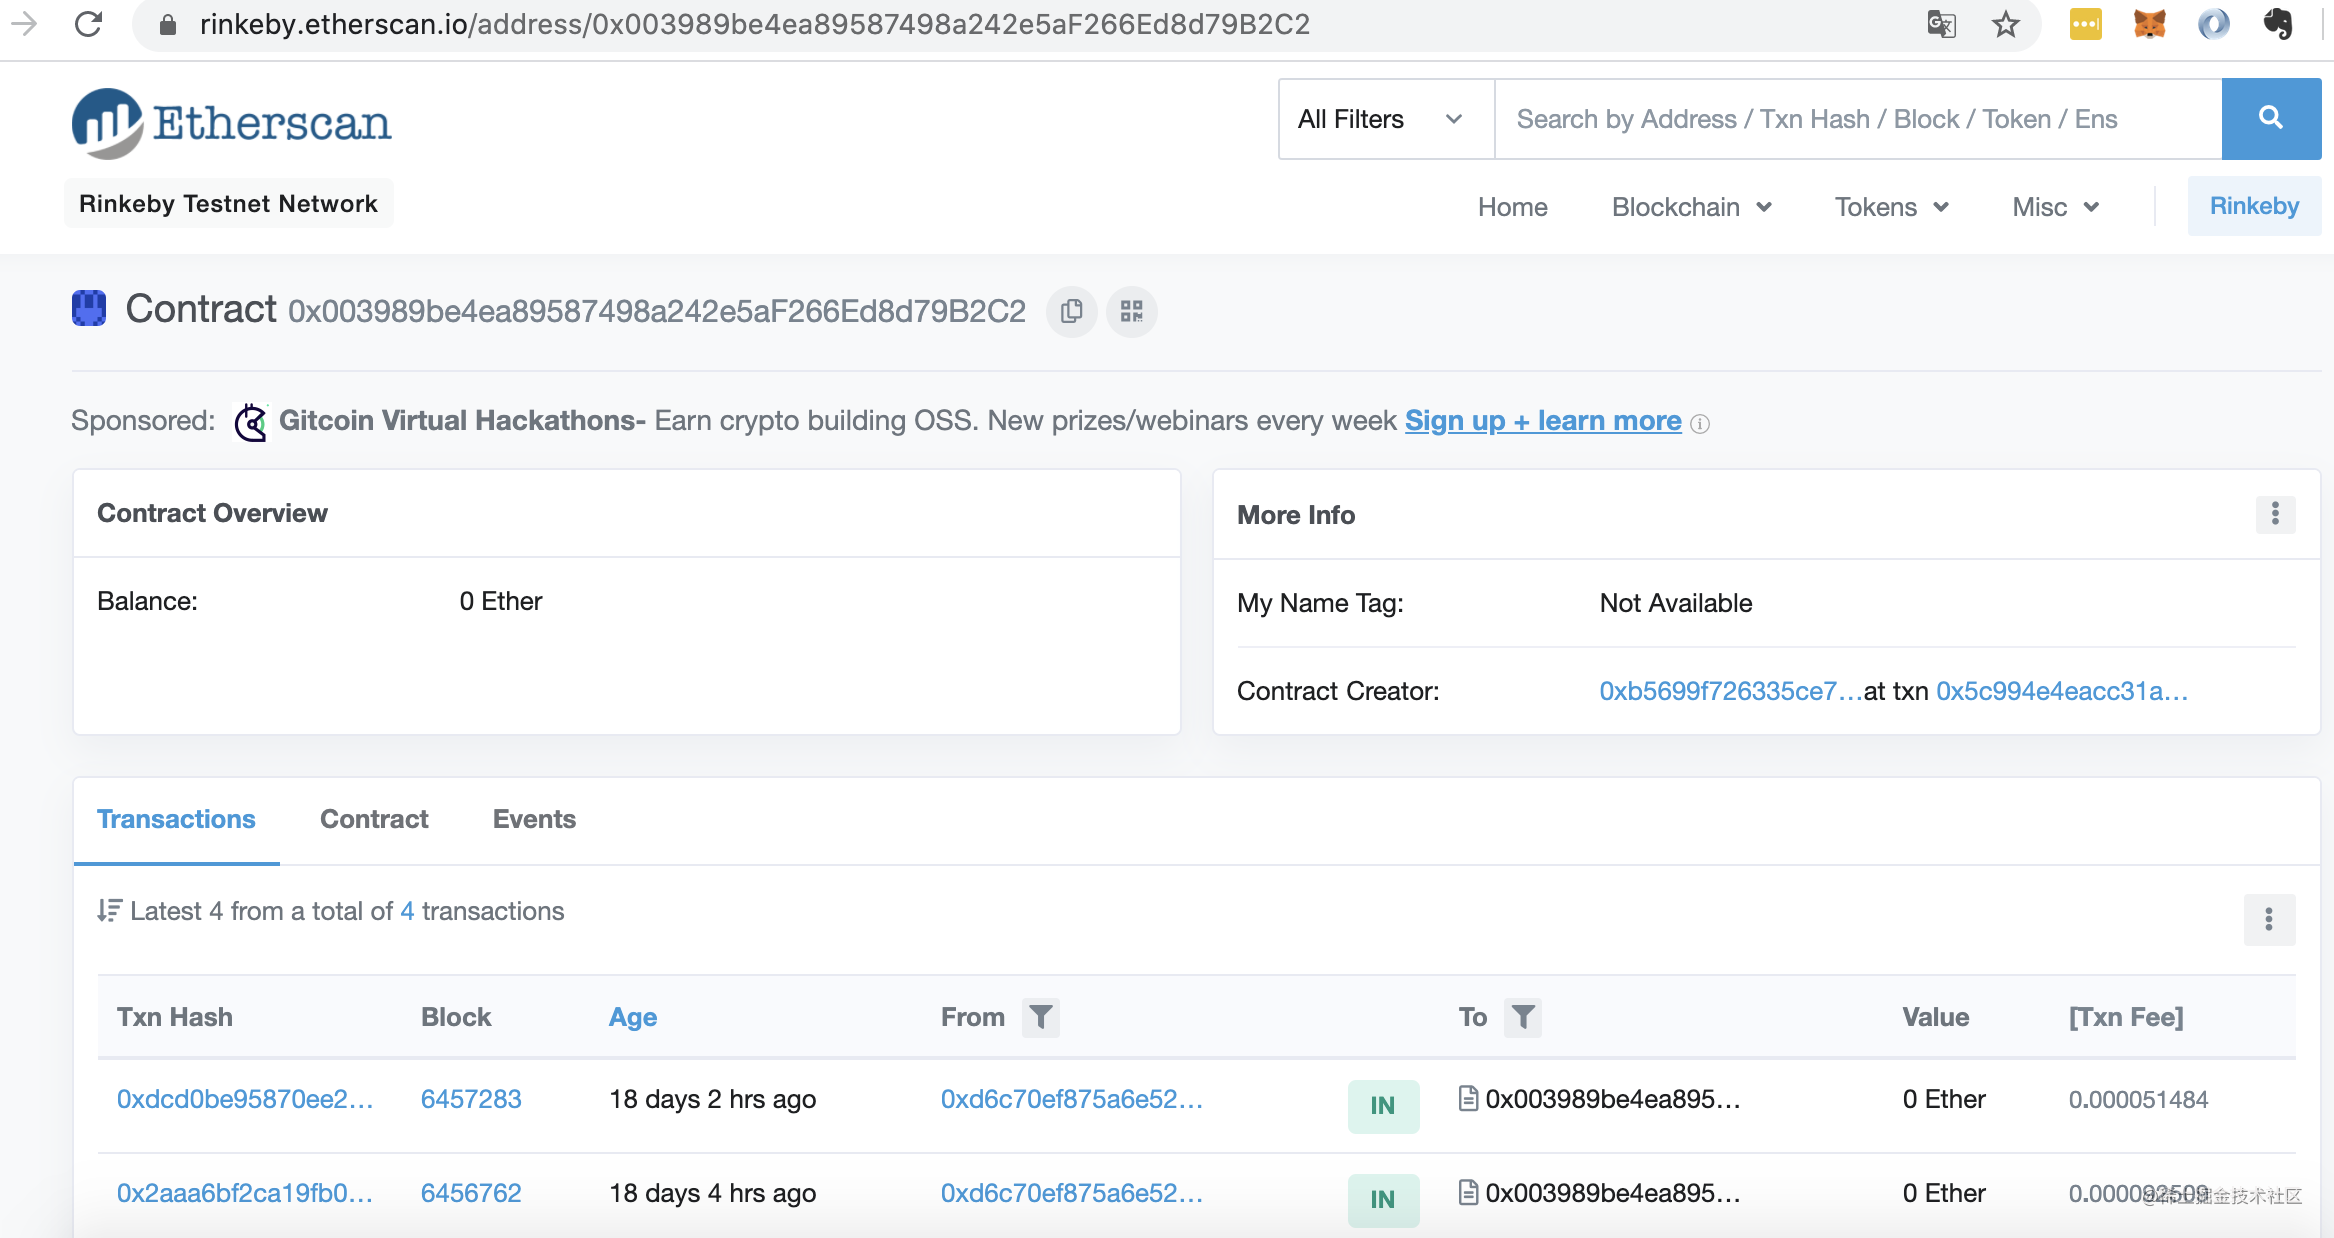The height and width of the screenshot is (1238, 2334).
Task: Open From address in 18 days 4 hrs row
Action: 1072,1193
